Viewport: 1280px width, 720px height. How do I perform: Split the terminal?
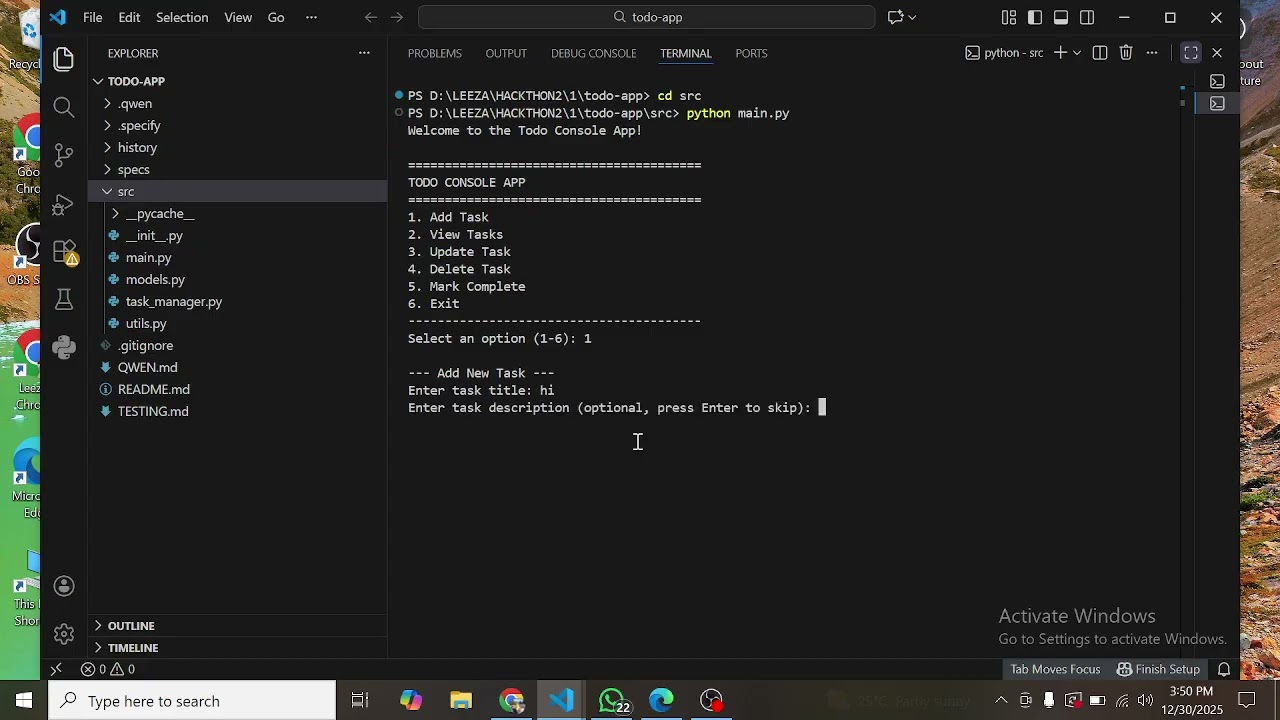tap(1100, 53)
